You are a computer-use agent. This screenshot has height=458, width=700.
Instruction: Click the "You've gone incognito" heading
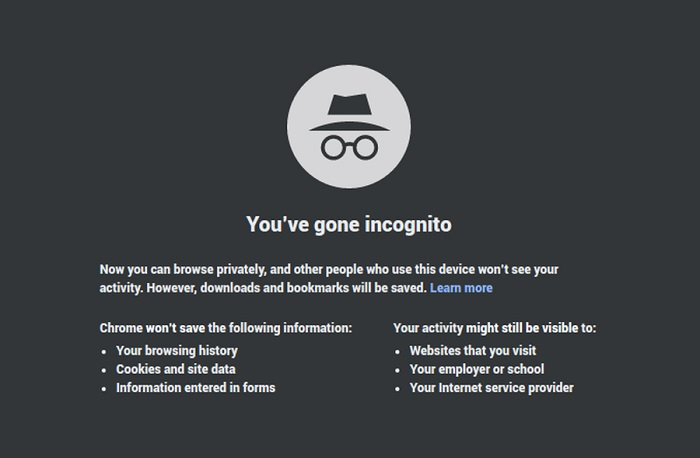349,224
